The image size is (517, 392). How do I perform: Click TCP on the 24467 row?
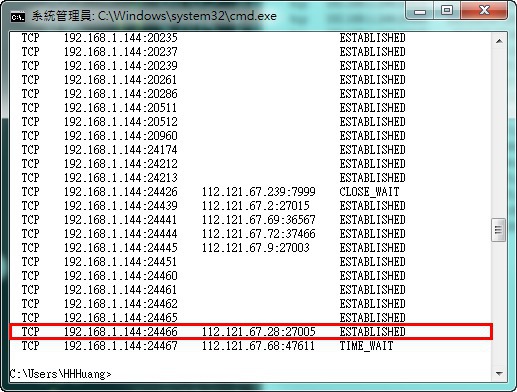pos(30,346)
